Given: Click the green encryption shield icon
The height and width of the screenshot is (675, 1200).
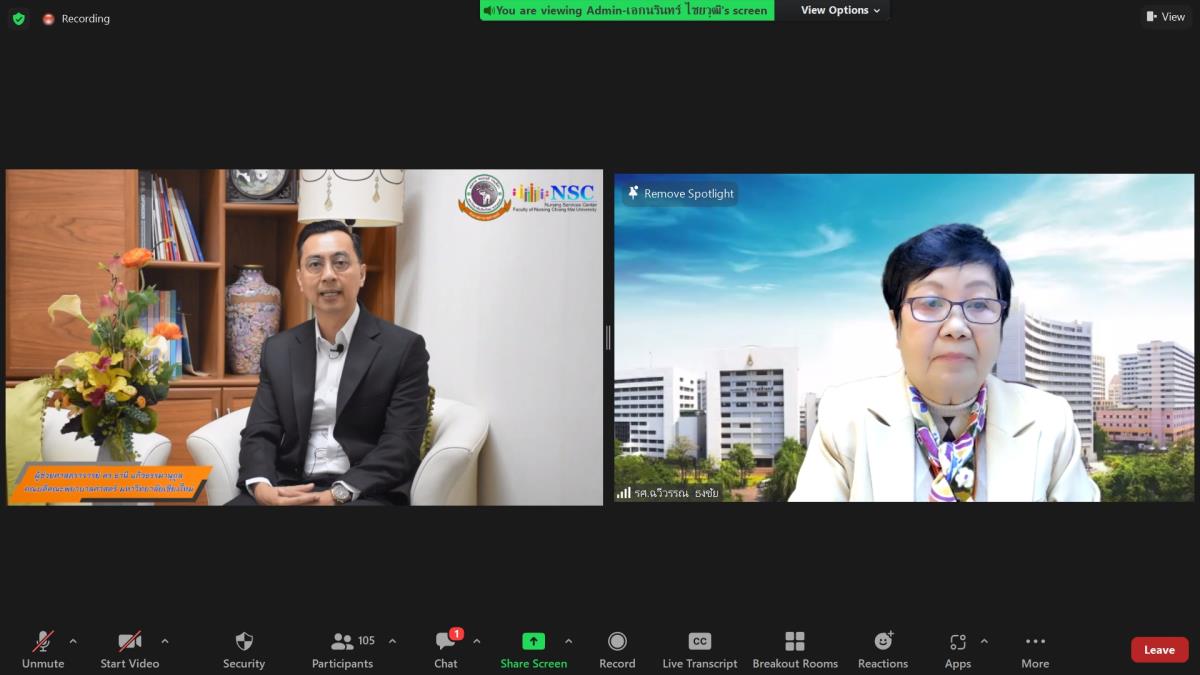Looking at the screenshot, I should [x=19, y=19].
